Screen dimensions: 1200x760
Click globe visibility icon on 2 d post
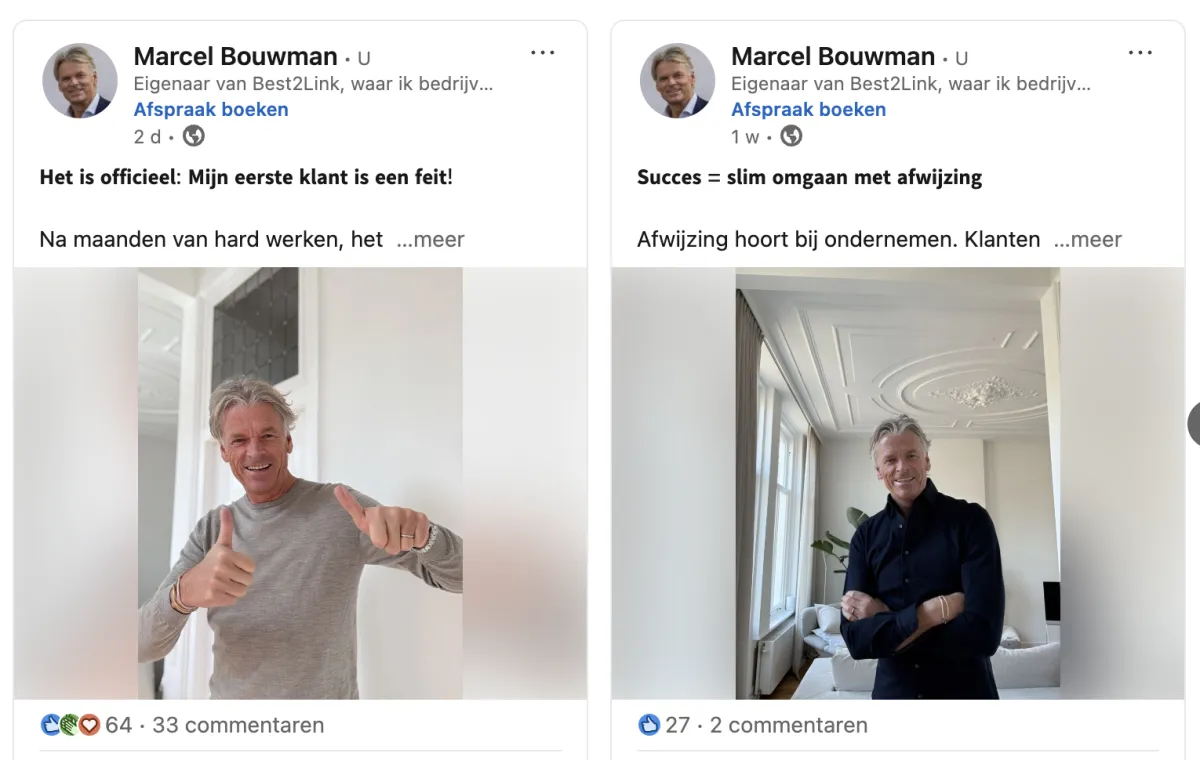(x=193, y=136)
